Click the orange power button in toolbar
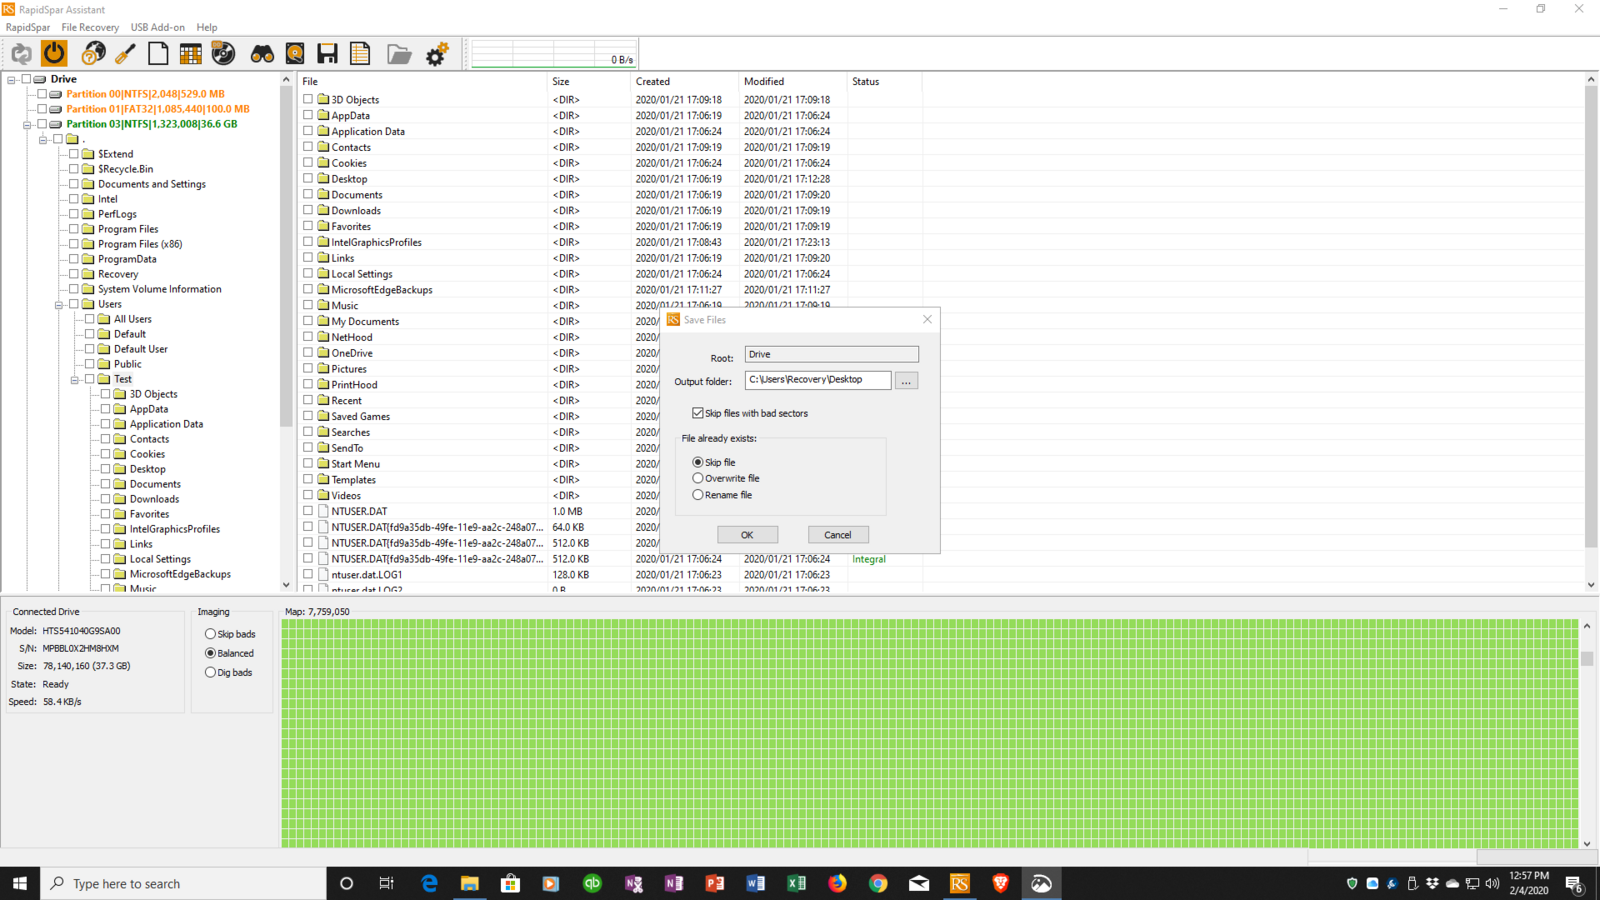 pyautogui.click(x=54, y=54)
